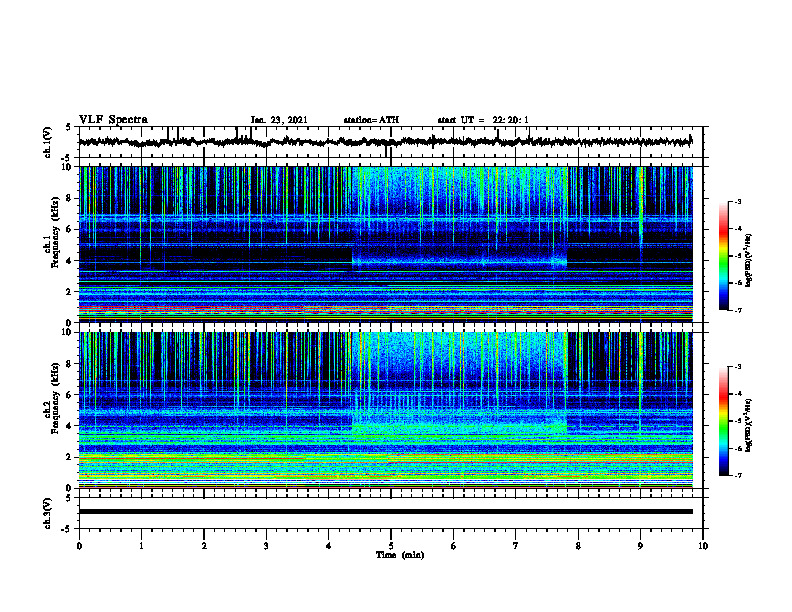Click the "-4" label on ch.2 colorbar
This screenshot has width=792, height=612.
(737, 394)
